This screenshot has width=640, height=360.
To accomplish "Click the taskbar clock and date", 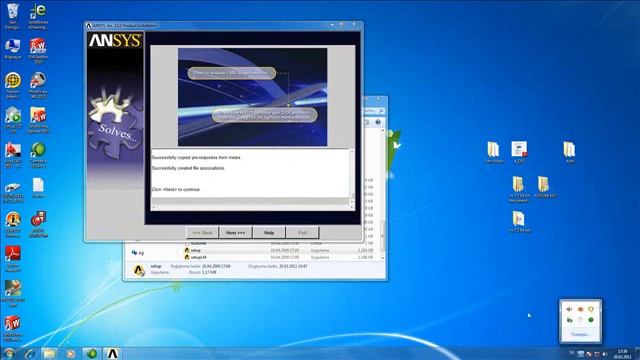I will 622,354.
